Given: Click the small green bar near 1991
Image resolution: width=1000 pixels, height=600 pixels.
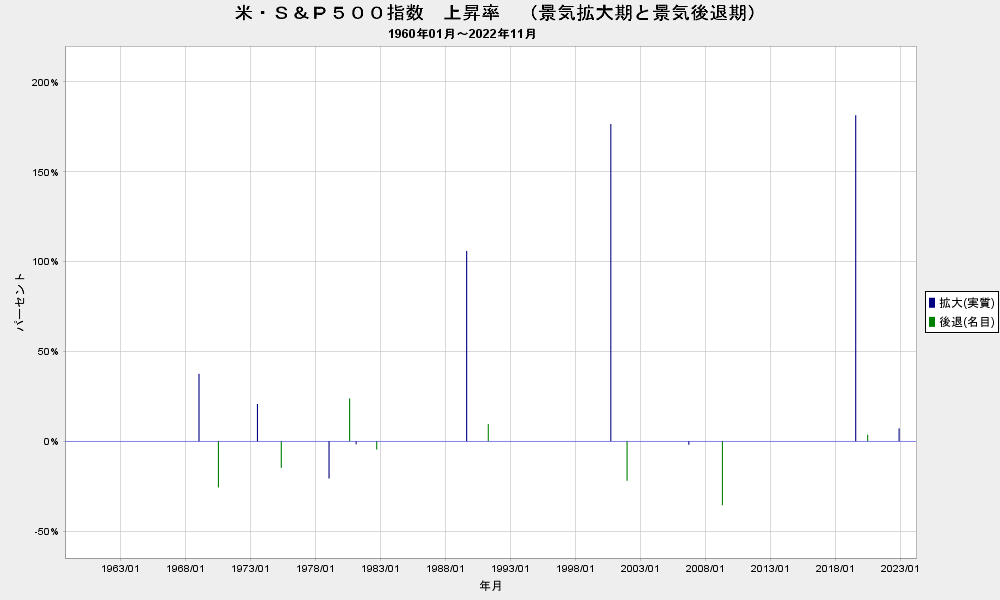Looking at the screenshot, I should click(489, 433).
